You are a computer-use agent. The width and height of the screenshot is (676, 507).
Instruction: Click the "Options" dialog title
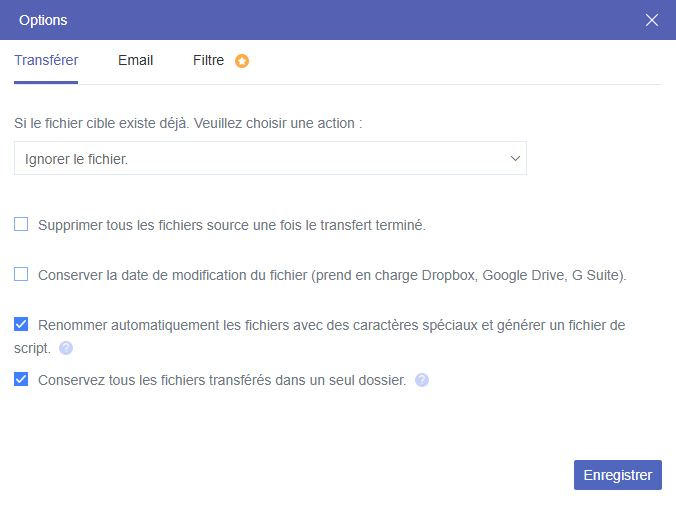pos(44,20)
